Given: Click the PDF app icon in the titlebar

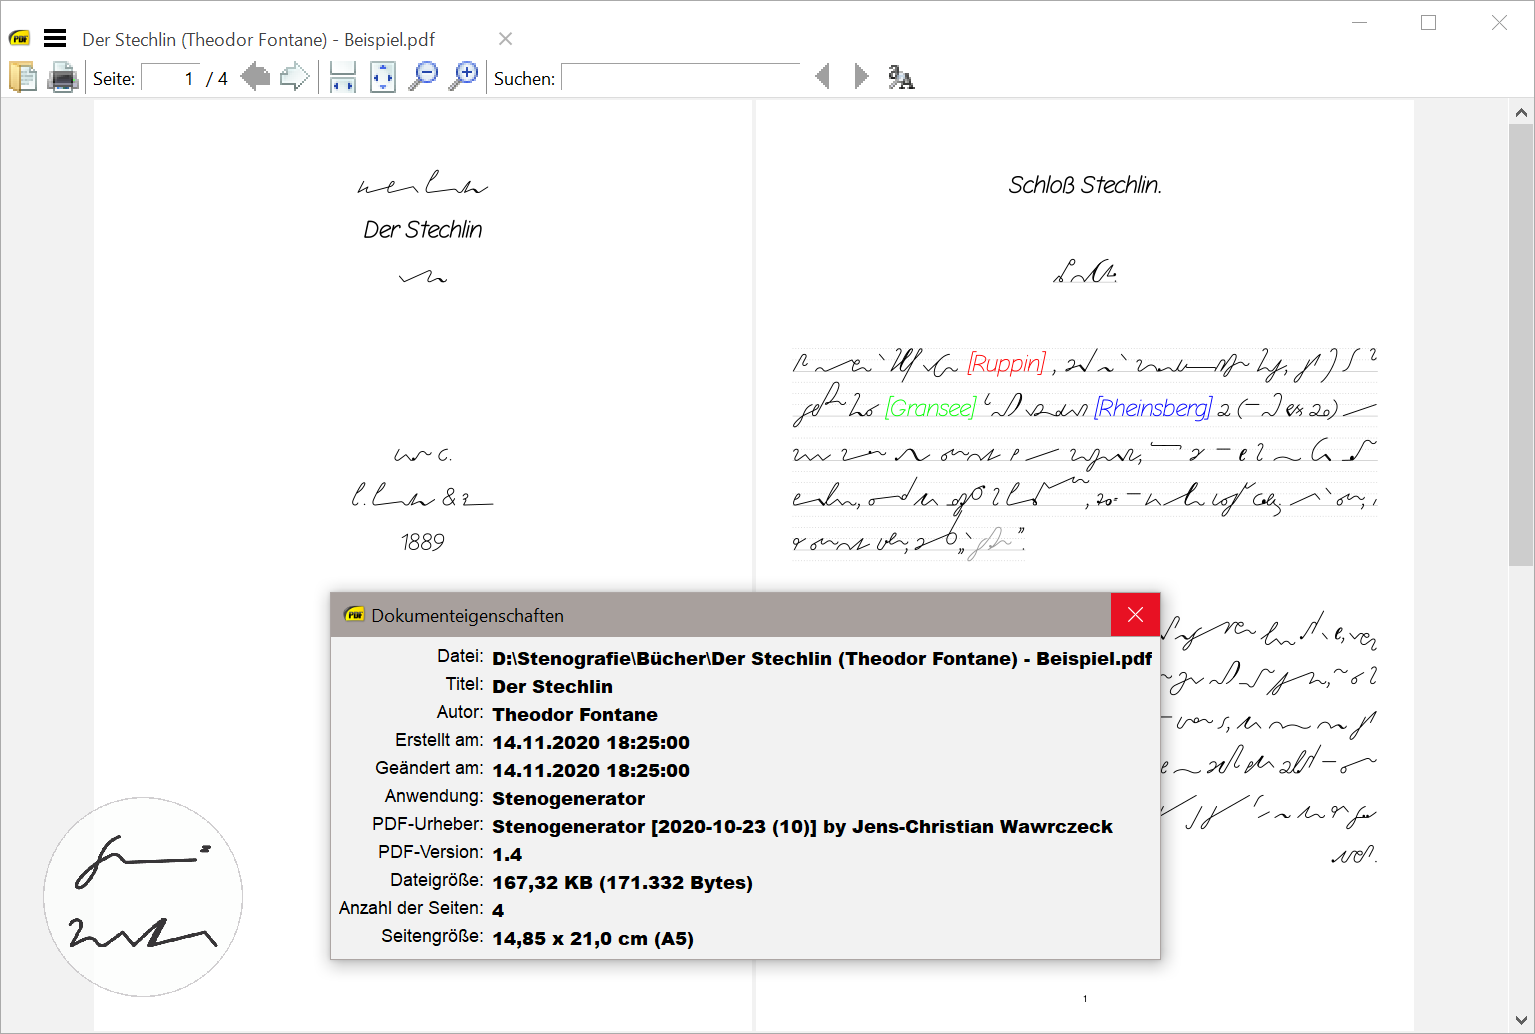Looking at the screenshot, I should click(18, 37).
